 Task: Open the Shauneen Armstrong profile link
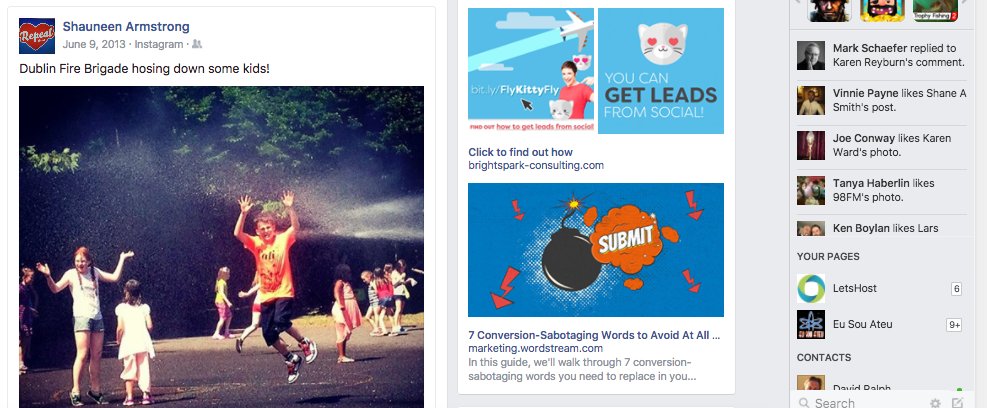[x=126, y=26]
